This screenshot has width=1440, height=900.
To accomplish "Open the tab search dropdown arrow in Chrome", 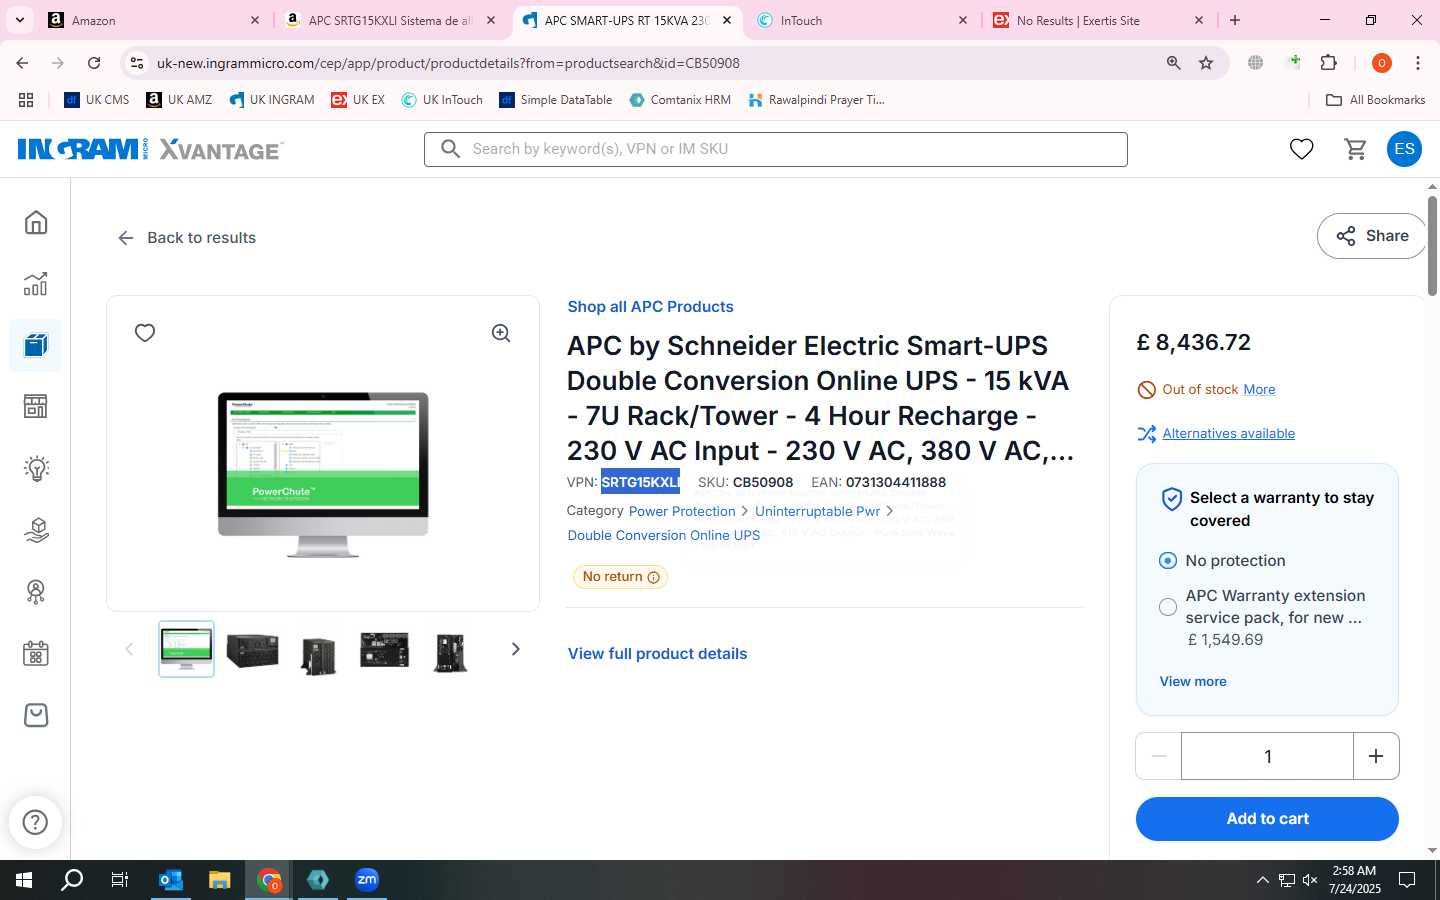I will (x=19, y=20).
